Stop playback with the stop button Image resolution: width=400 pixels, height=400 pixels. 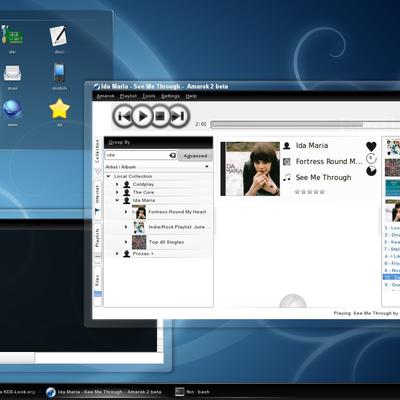[x=160, y=116]
